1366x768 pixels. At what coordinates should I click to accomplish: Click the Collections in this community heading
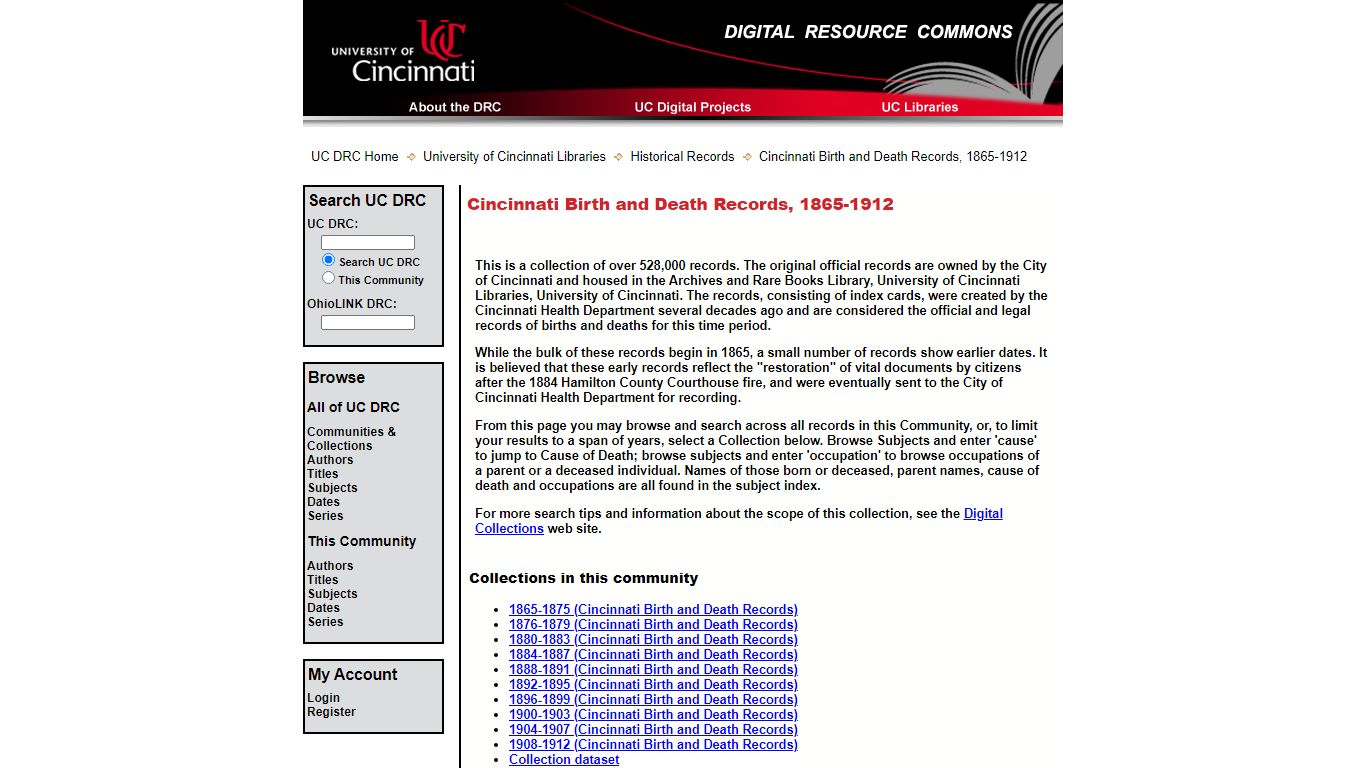[583, 578]
